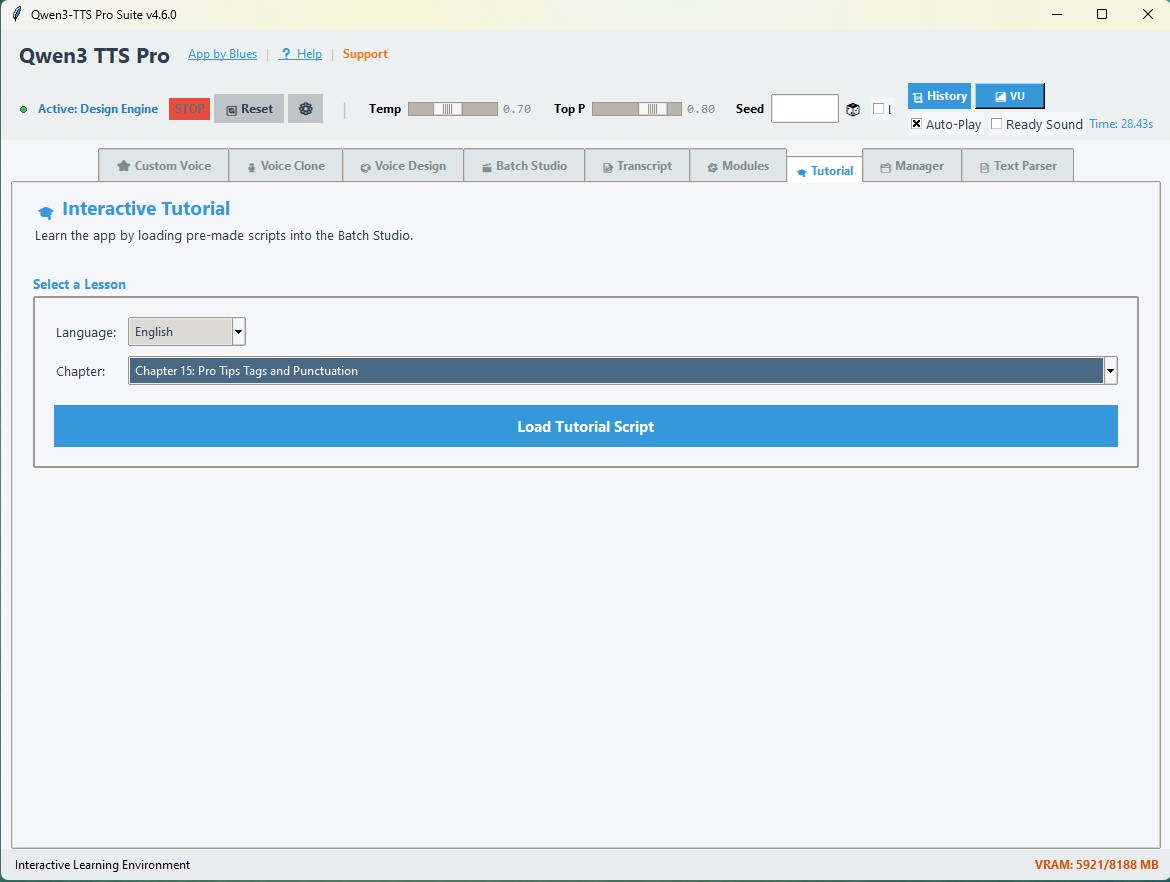Open the Language dropdown arrow
Viewport: 1170px width, 882px height.
(238, 331)
